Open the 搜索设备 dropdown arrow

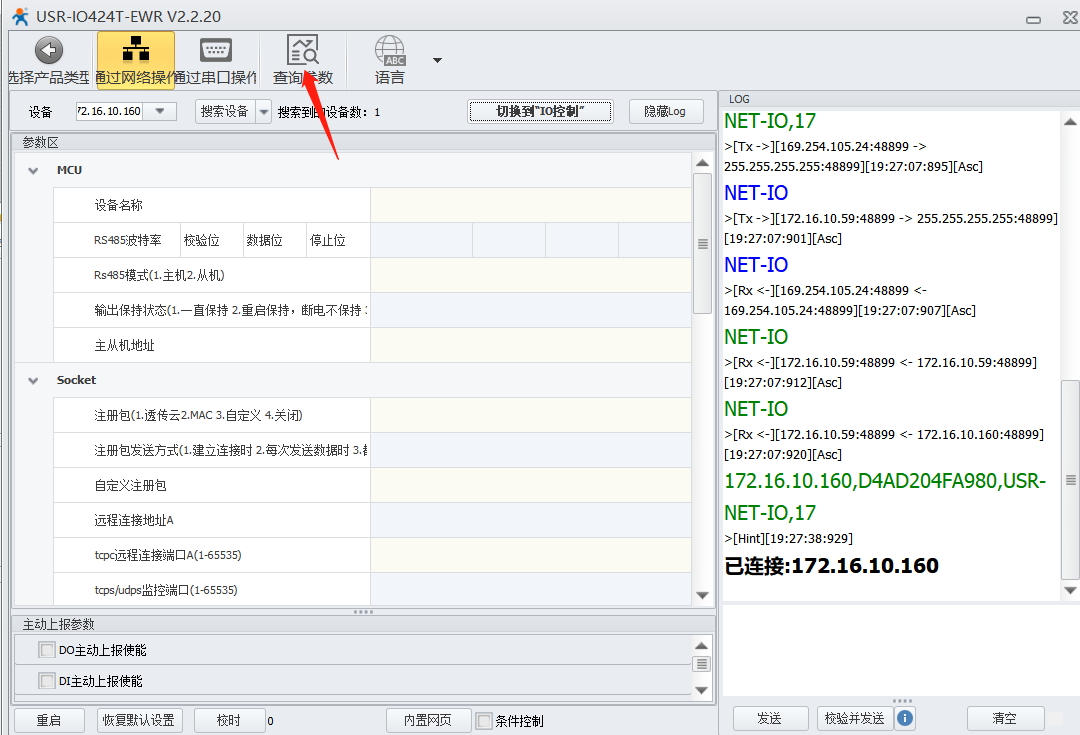[x=264, y=111]
